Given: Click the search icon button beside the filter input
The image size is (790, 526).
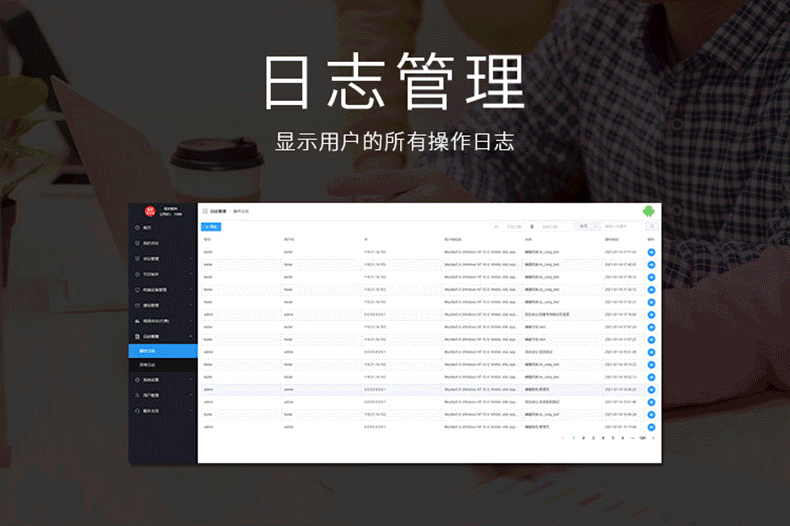Looking at the screenshot, I should point(652,227).
